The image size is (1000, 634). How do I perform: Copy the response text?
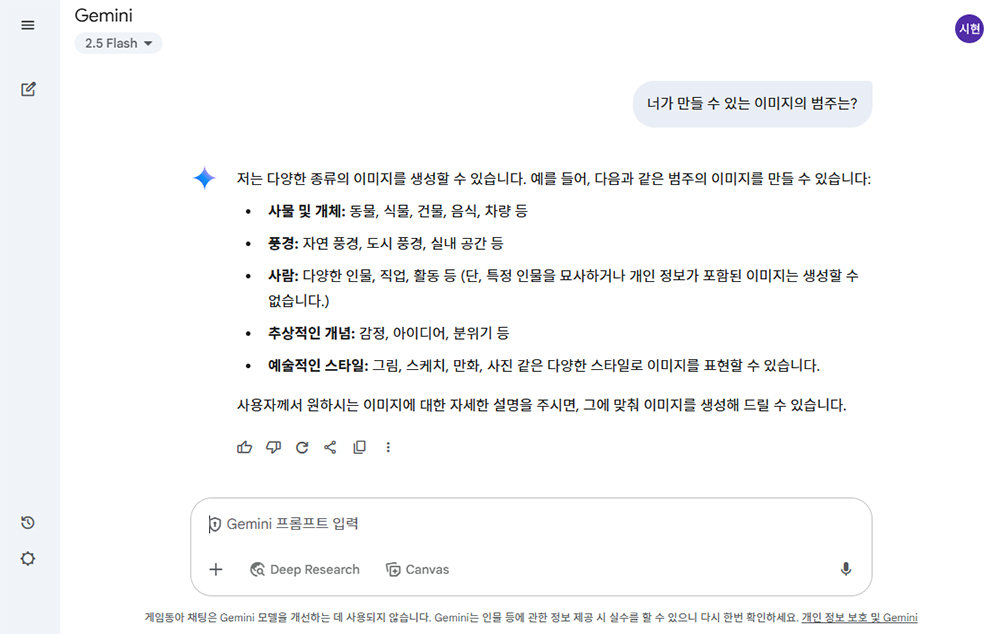point(359,447)
